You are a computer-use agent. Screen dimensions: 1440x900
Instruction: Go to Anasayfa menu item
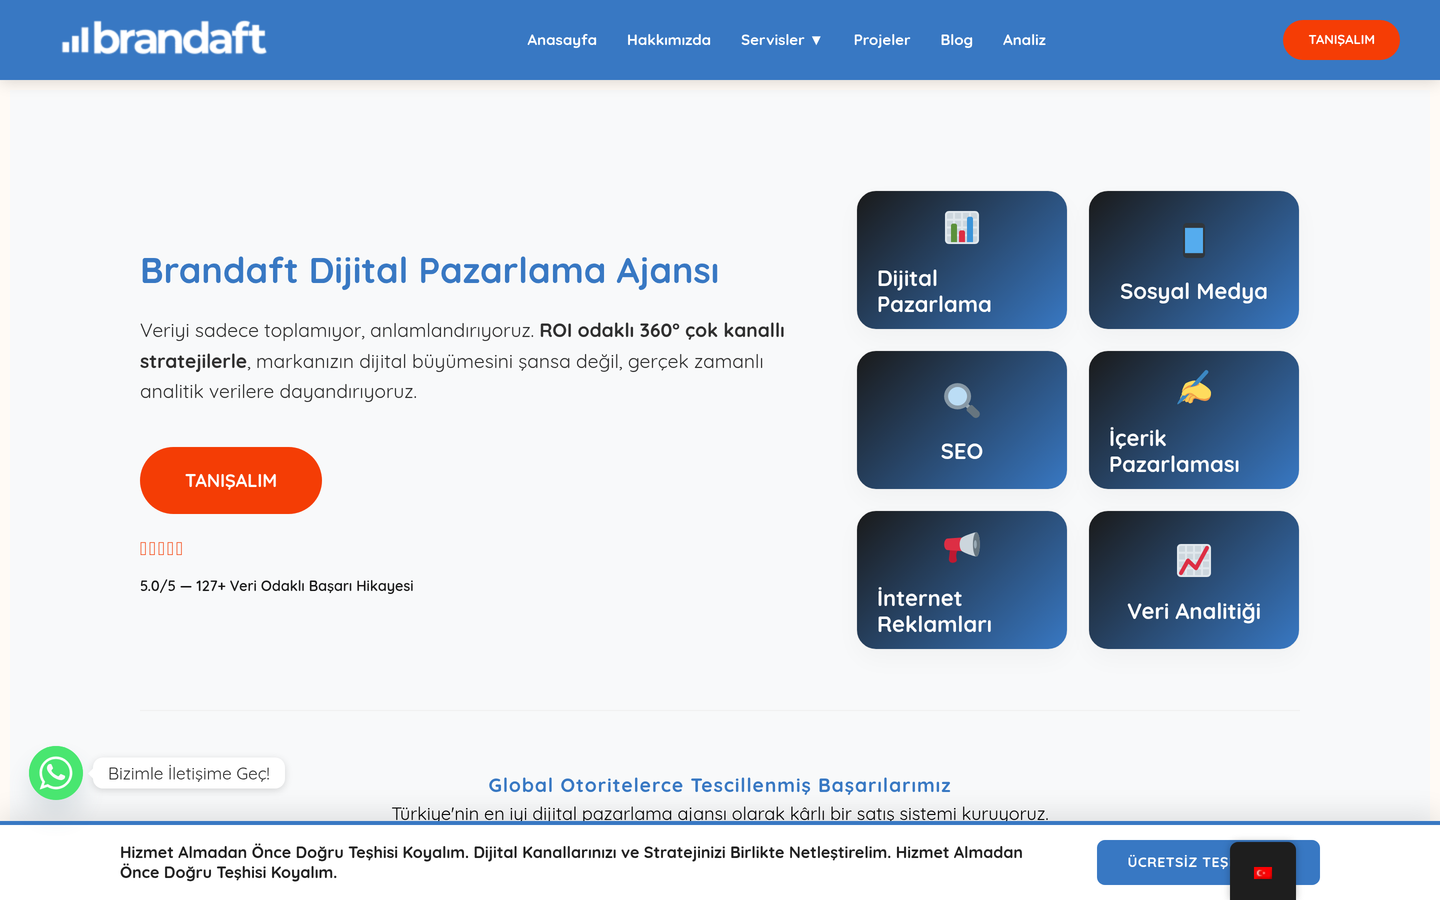(x=562, y=40)
